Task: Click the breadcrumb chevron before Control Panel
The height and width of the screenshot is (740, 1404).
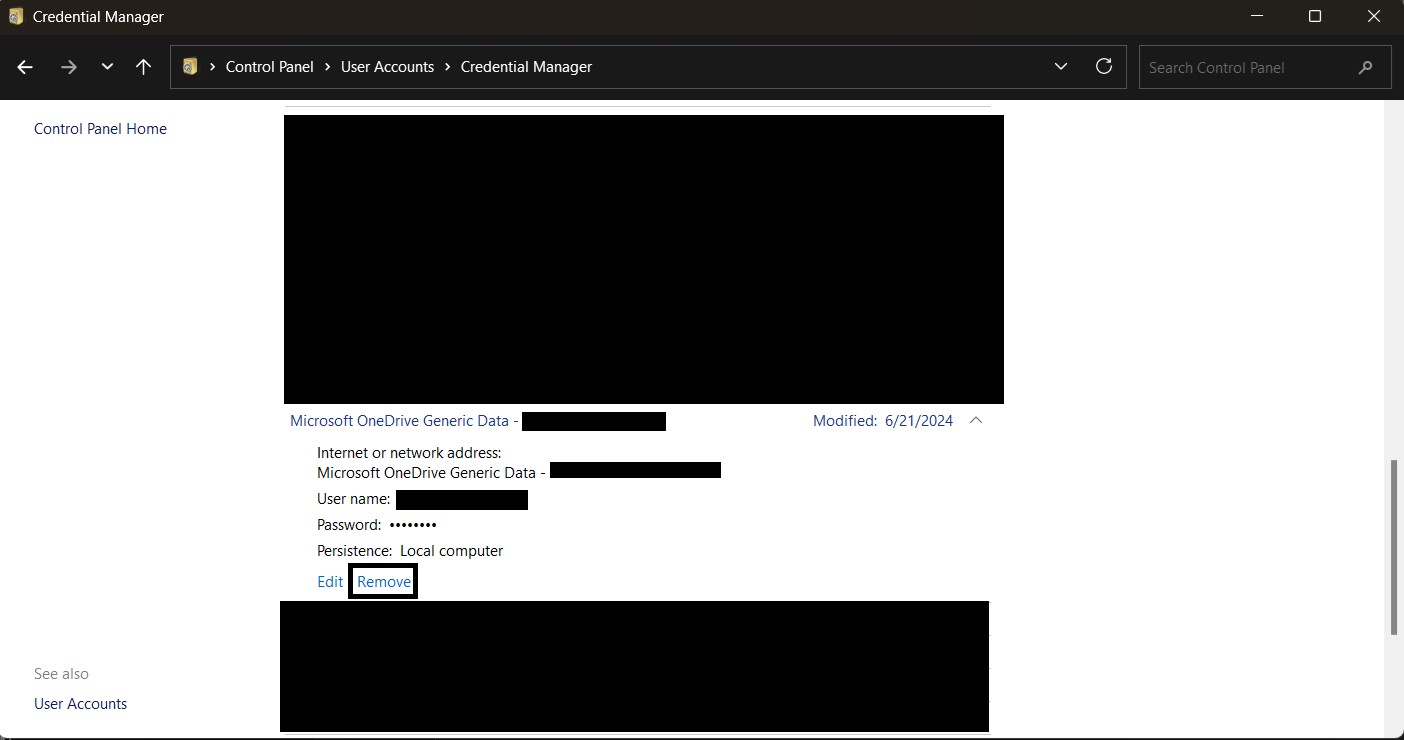Action: 213,67
